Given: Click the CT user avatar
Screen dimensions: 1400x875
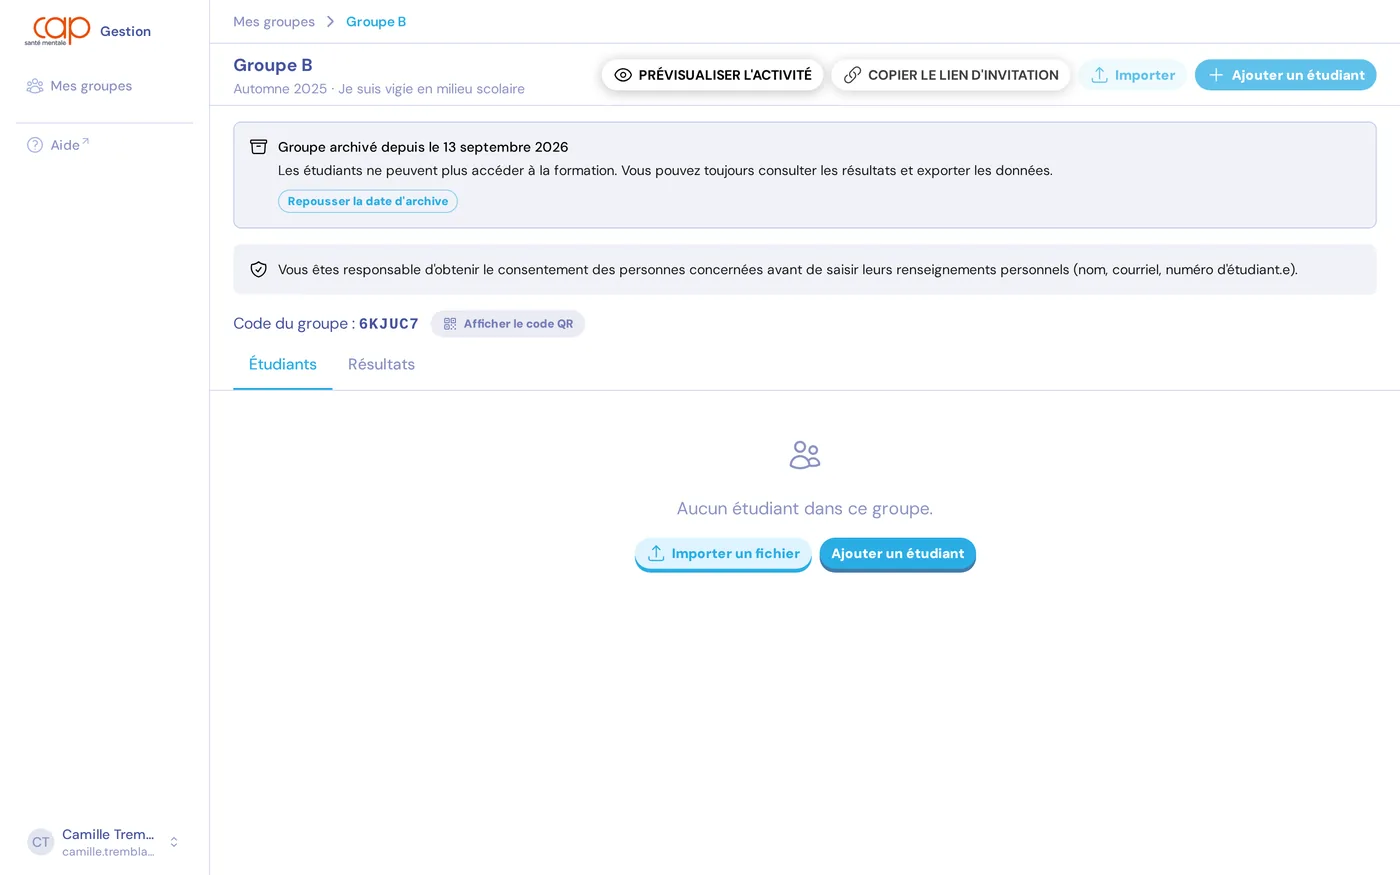Looking at the screenshot, I should tap(40, 842).
